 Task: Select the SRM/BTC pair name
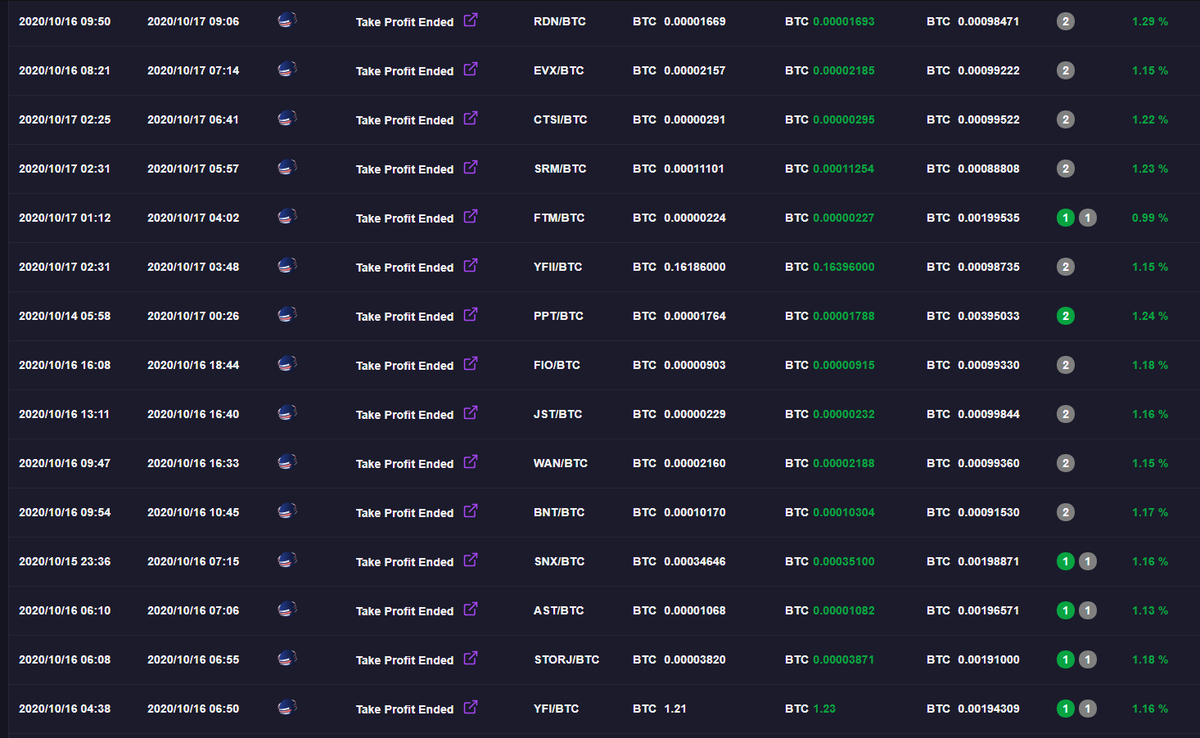pos(560,169)
